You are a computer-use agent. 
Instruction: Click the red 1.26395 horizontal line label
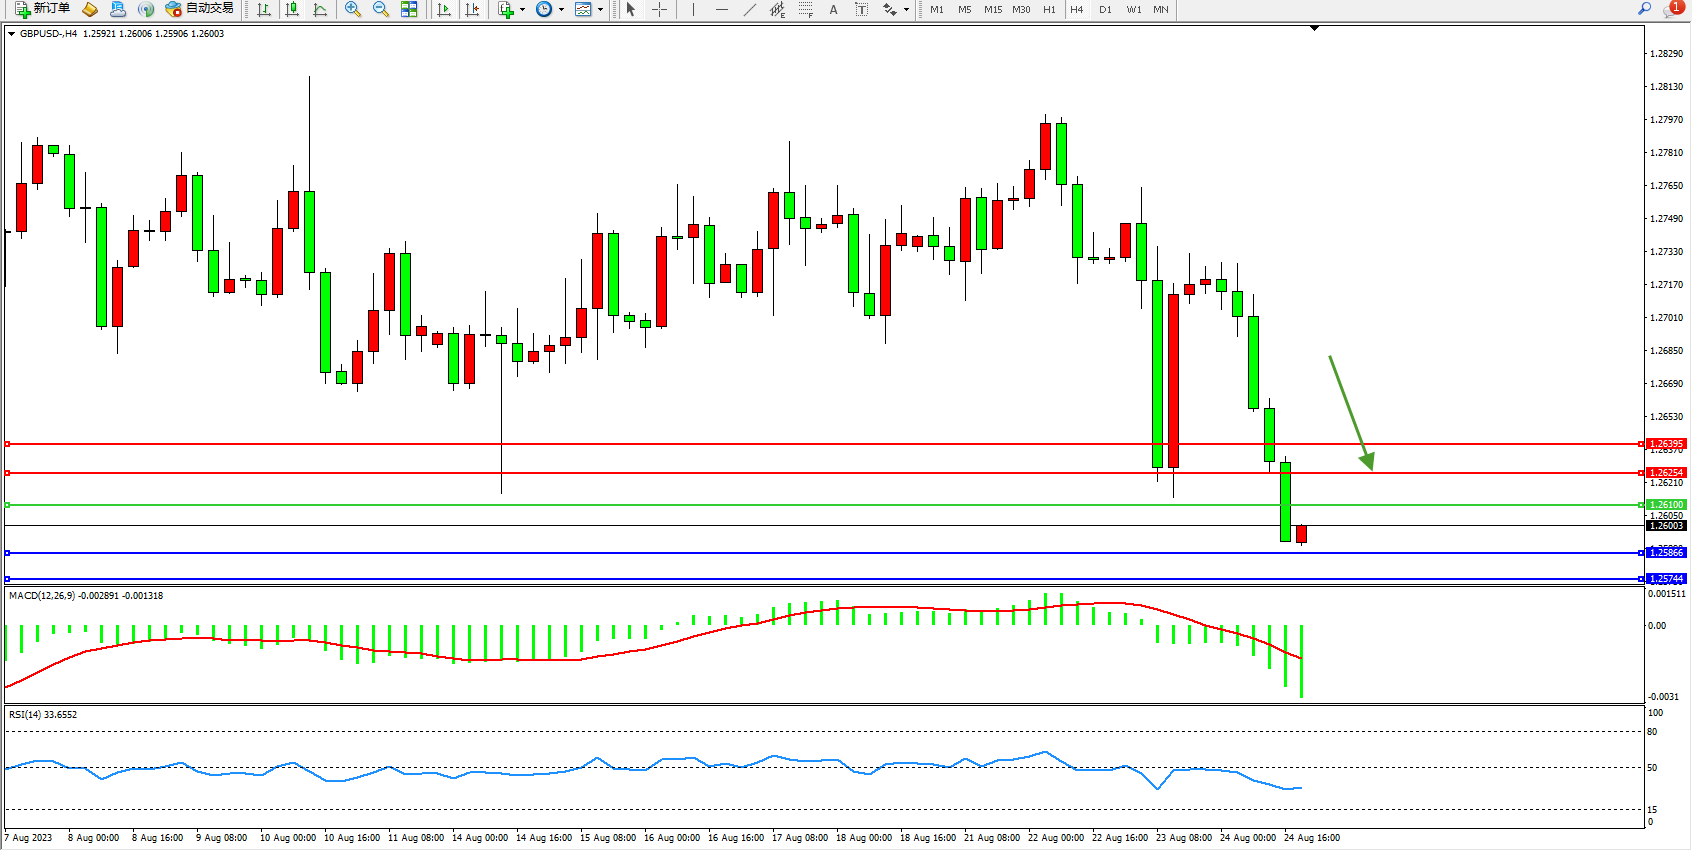point(1666,443)
